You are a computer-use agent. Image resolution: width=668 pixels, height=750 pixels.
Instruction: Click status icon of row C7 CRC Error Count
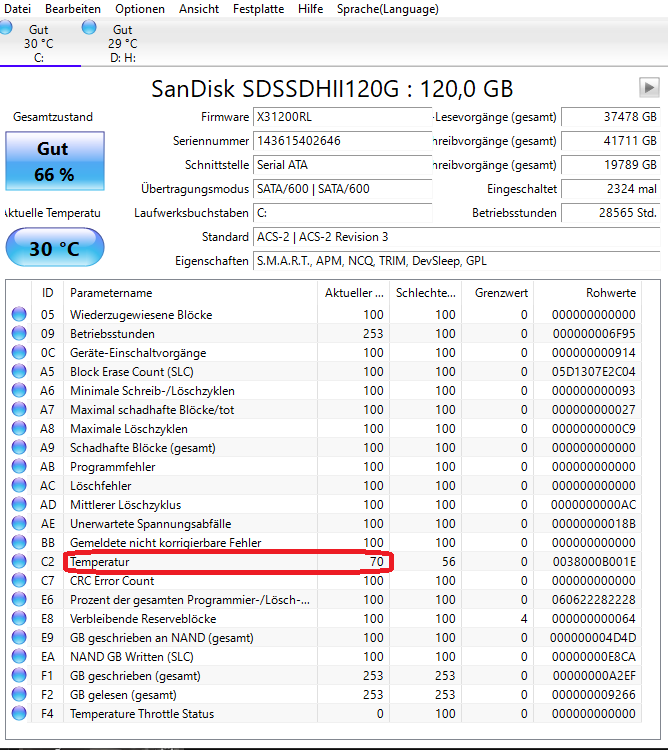point(19,580)
